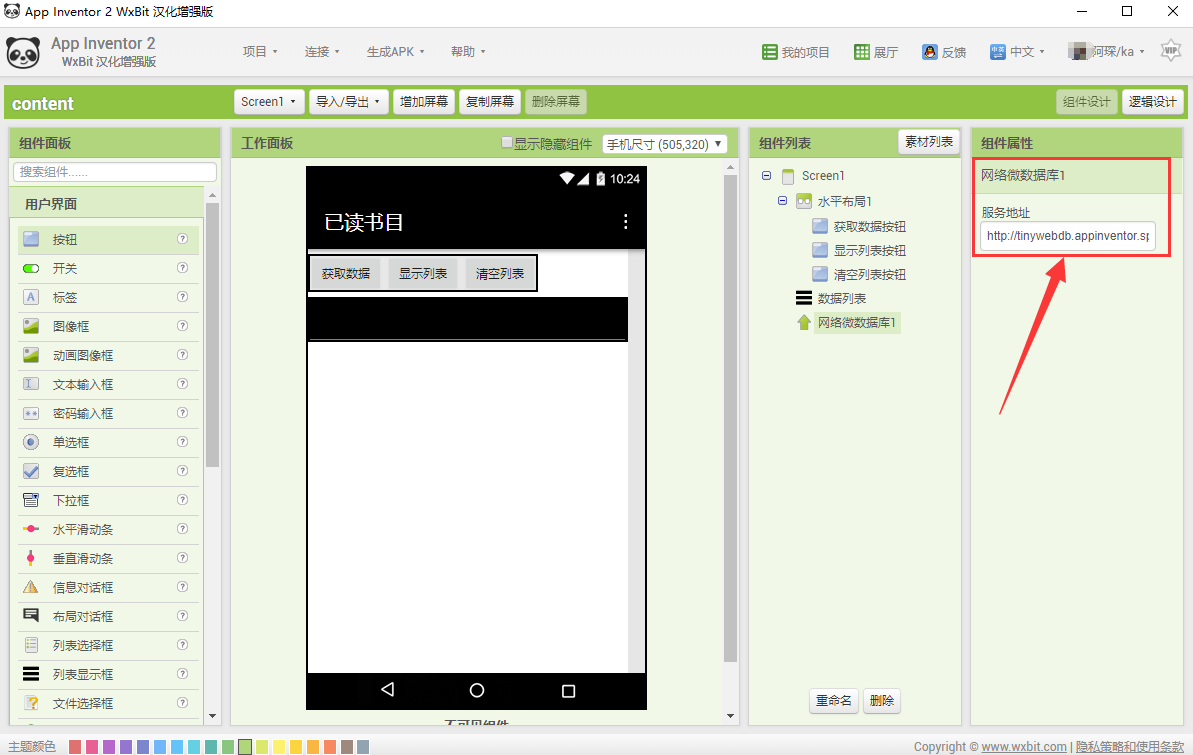Pick the 文本输入框 text box icon
This screenshot has width=1193, height=755.
click(30, 384)
